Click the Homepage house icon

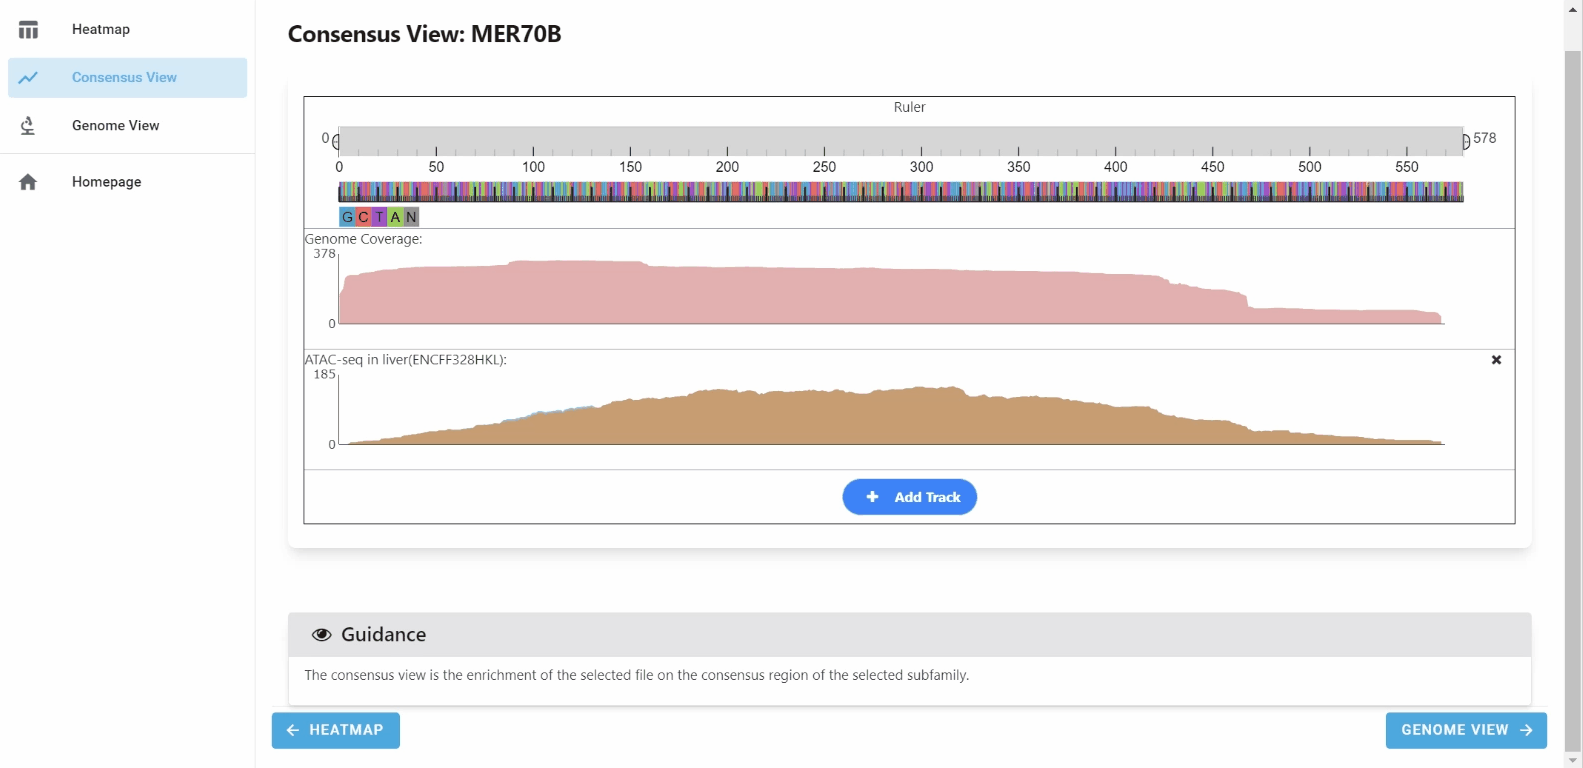(28, 182)
